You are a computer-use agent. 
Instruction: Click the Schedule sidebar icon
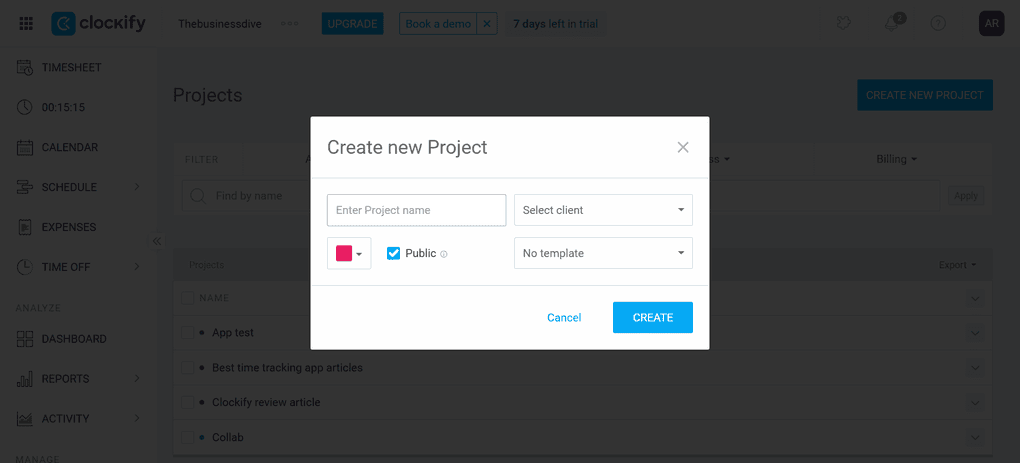[25, 187]
